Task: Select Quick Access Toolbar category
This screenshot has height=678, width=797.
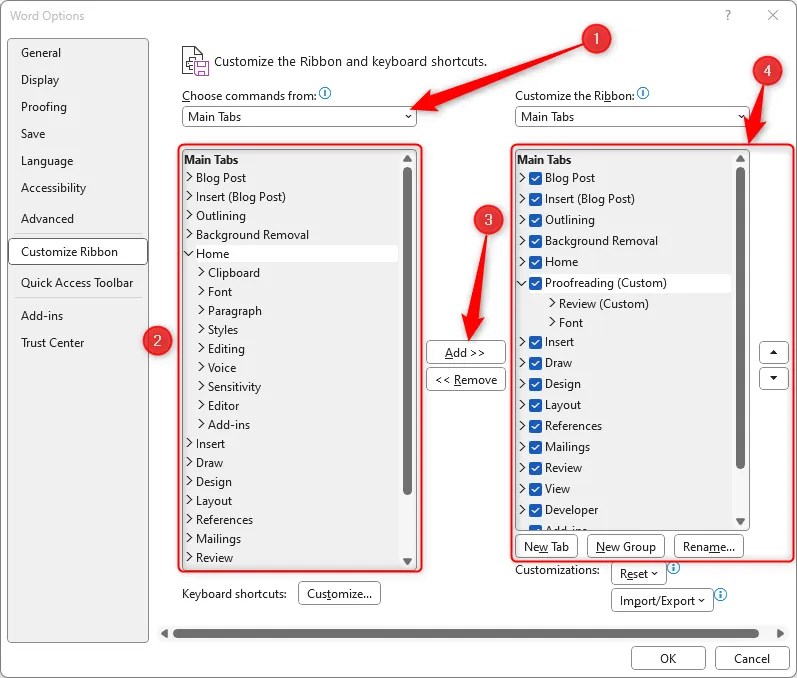Action: pos(77,283)
